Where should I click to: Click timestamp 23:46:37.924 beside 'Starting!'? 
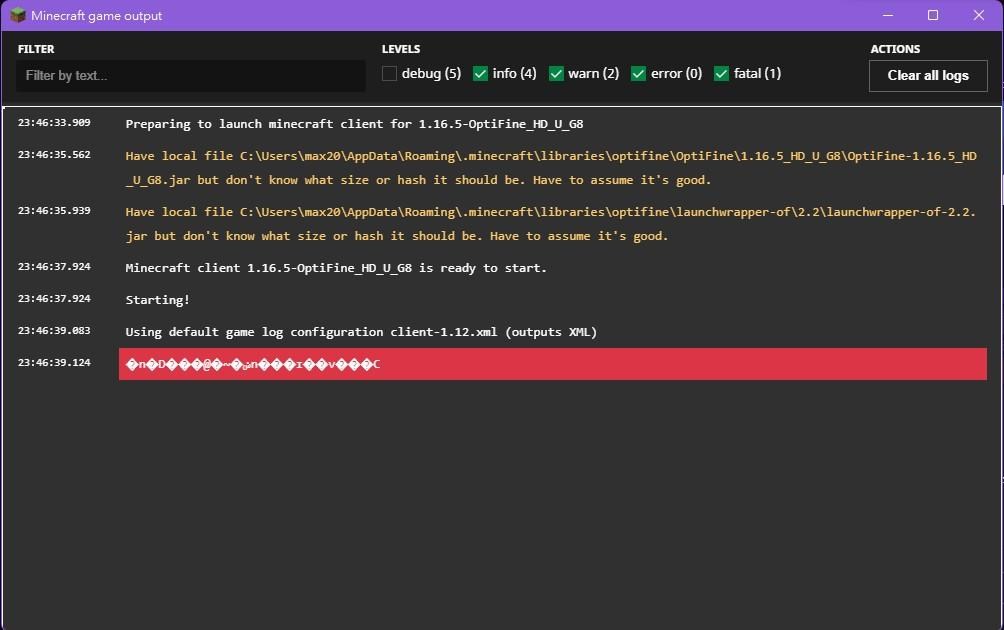pyautogui.click(x=54, y=298)
